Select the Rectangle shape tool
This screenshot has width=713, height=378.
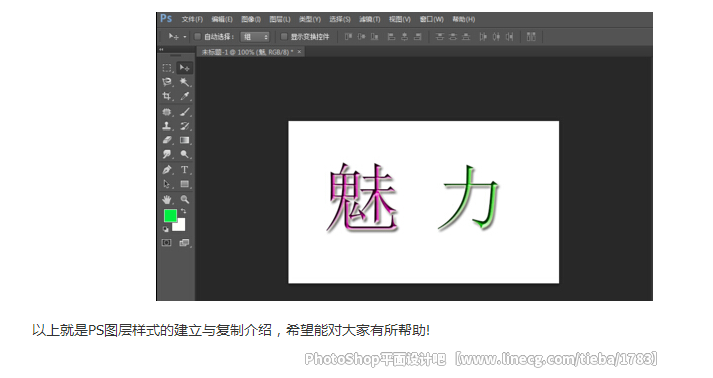coord(184,184)
